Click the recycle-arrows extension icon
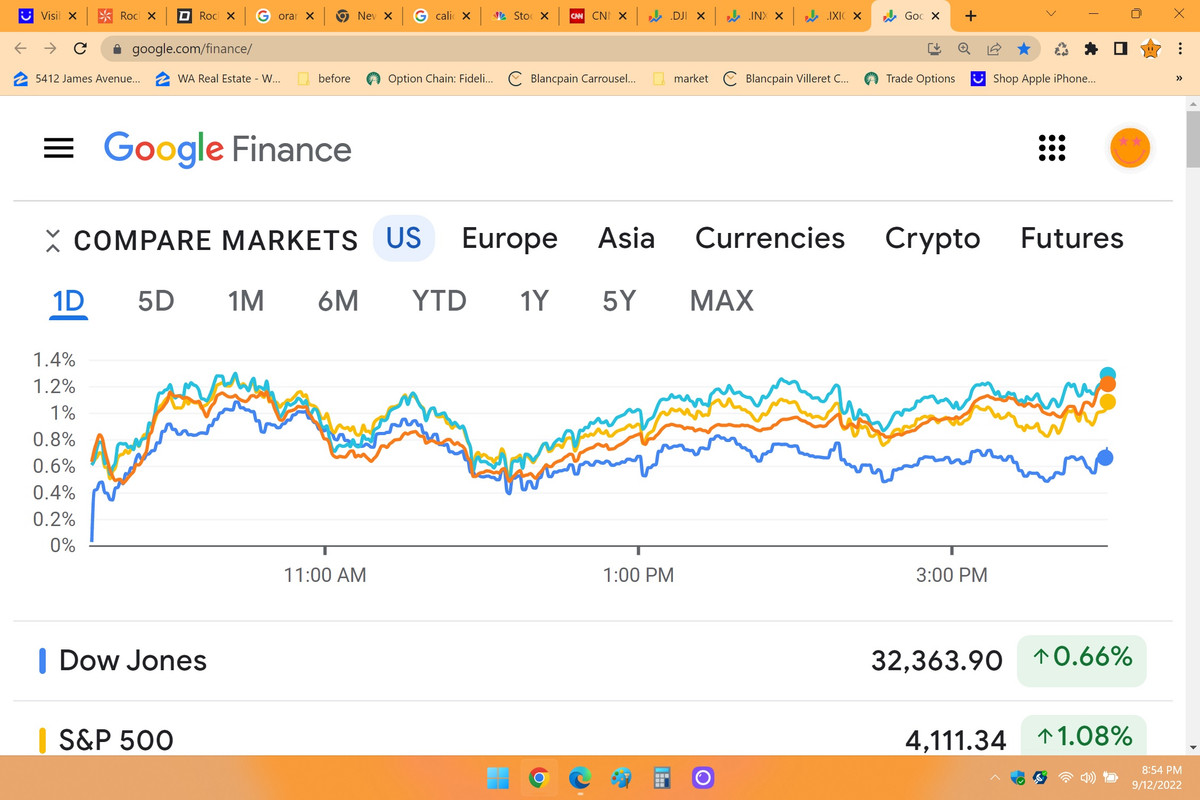Viewport: 1200px width, 800px height. click(1063, 48)
